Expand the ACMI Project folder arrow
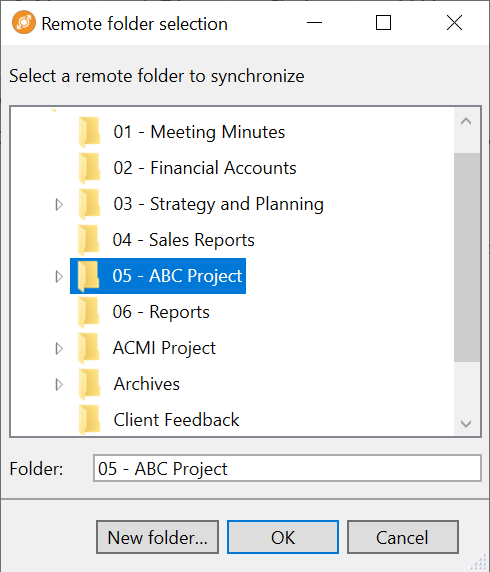Viewport: 490px width, 572px height. [x=59, y=348]
